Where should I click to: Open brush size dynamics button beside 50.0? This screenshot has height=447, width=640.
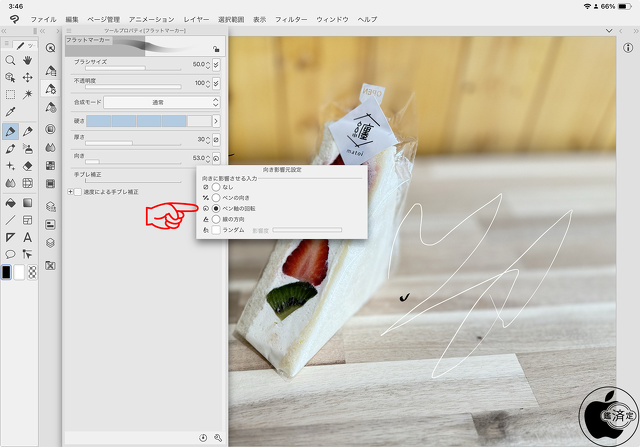[x=216, y=64]
